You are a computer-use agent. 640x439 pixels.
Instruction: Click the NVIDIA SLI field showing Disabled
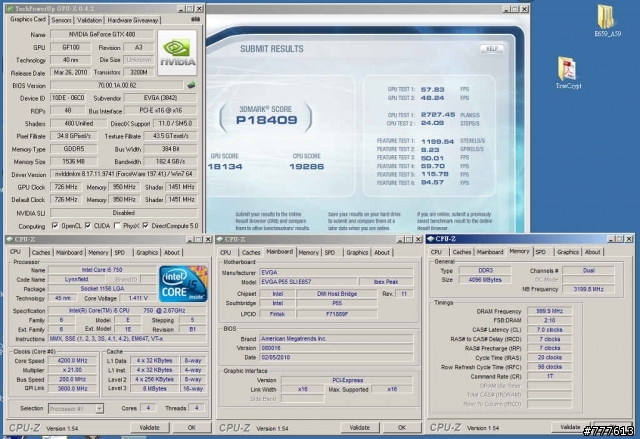pos(124,213)
